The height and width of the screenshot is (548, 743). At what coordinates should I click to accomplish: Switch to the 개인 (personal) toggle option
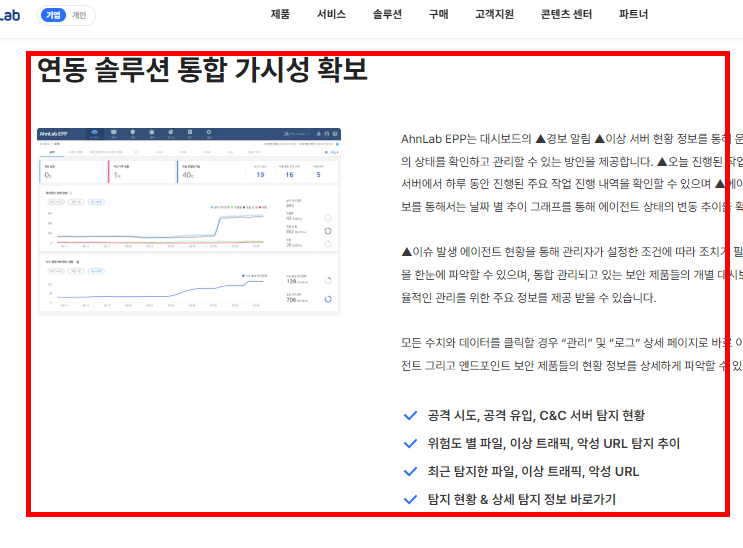pyautogui.click(x=79, y=15)
